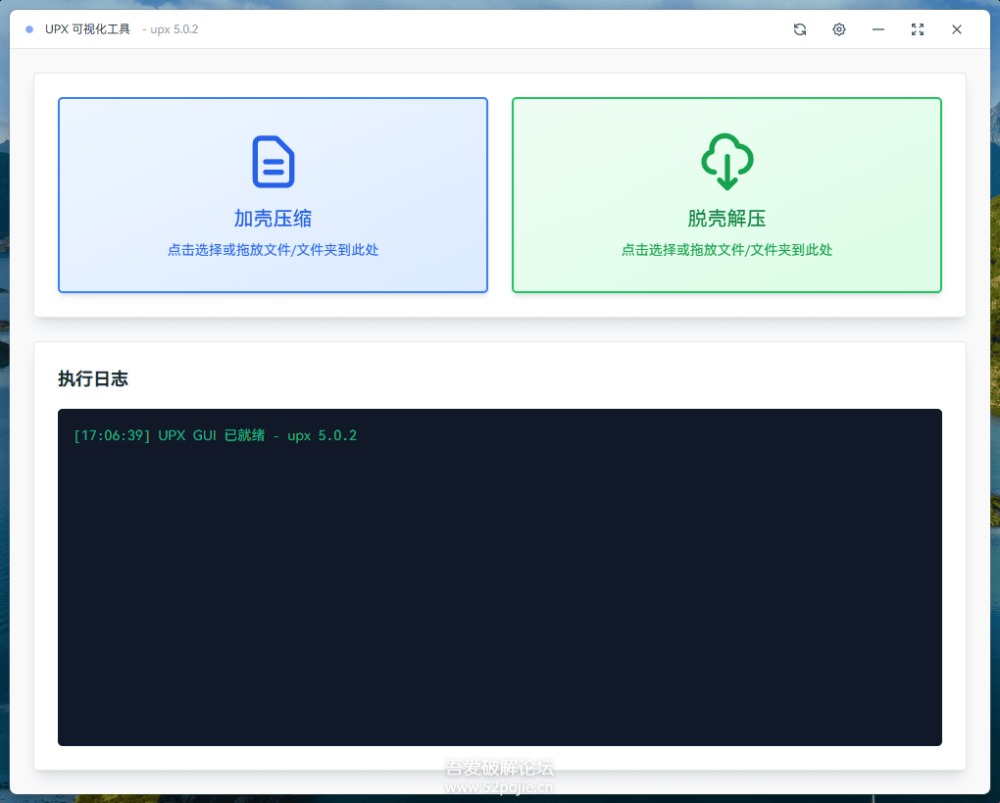Select the 脱壳解压 title text
This screenshot has height=803, width=1000.
pyautogui.click(x=727, y=219)
